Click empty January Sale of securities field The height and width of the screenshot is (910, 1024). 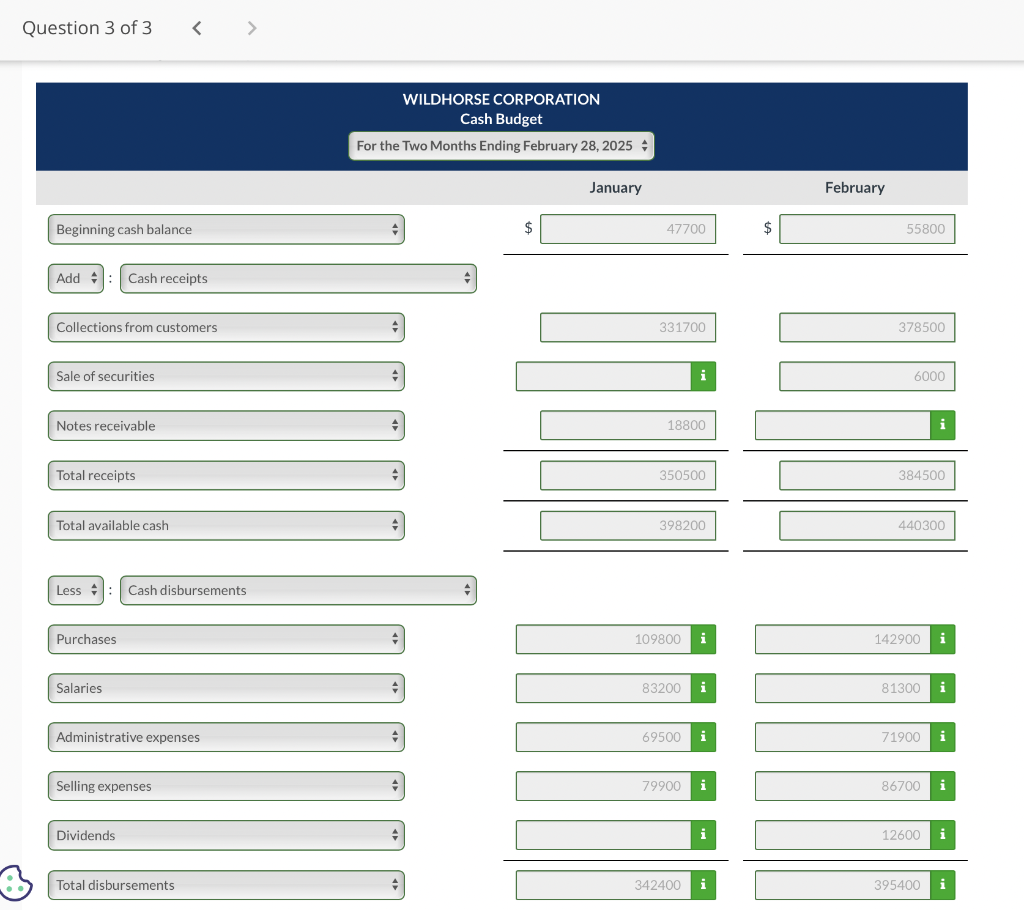tap(603, 376)
